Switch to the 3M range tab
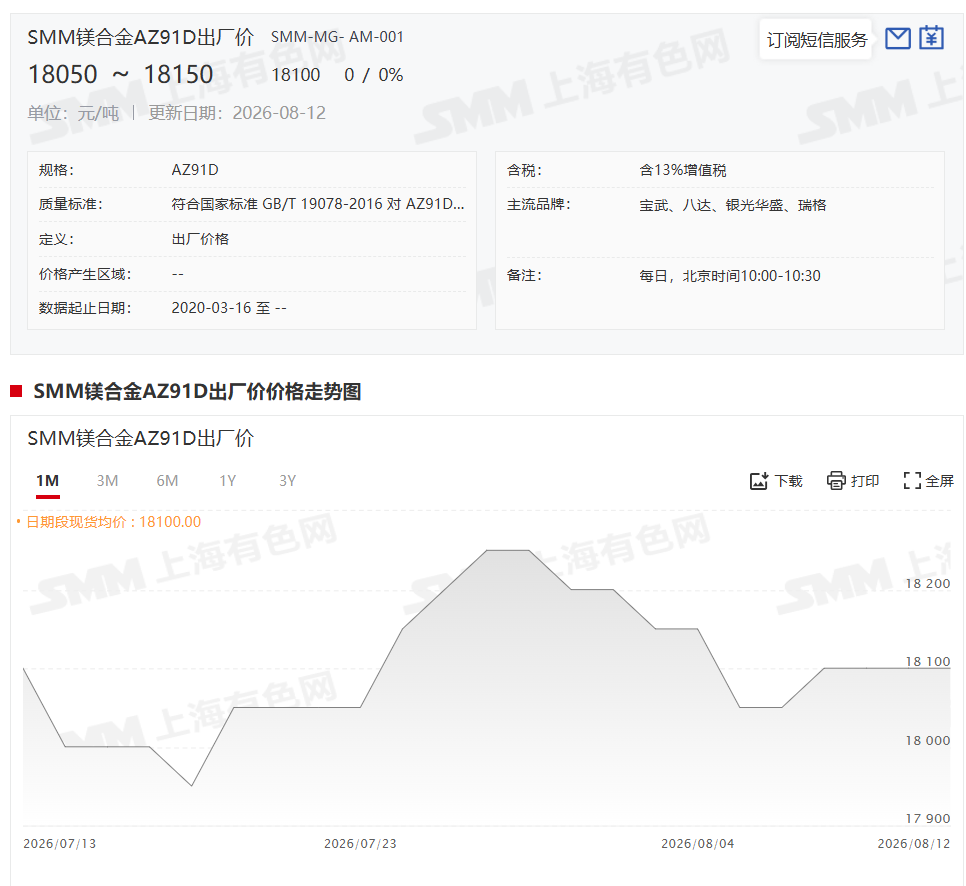This screenshot has width=966, height=886. [107, 481]
